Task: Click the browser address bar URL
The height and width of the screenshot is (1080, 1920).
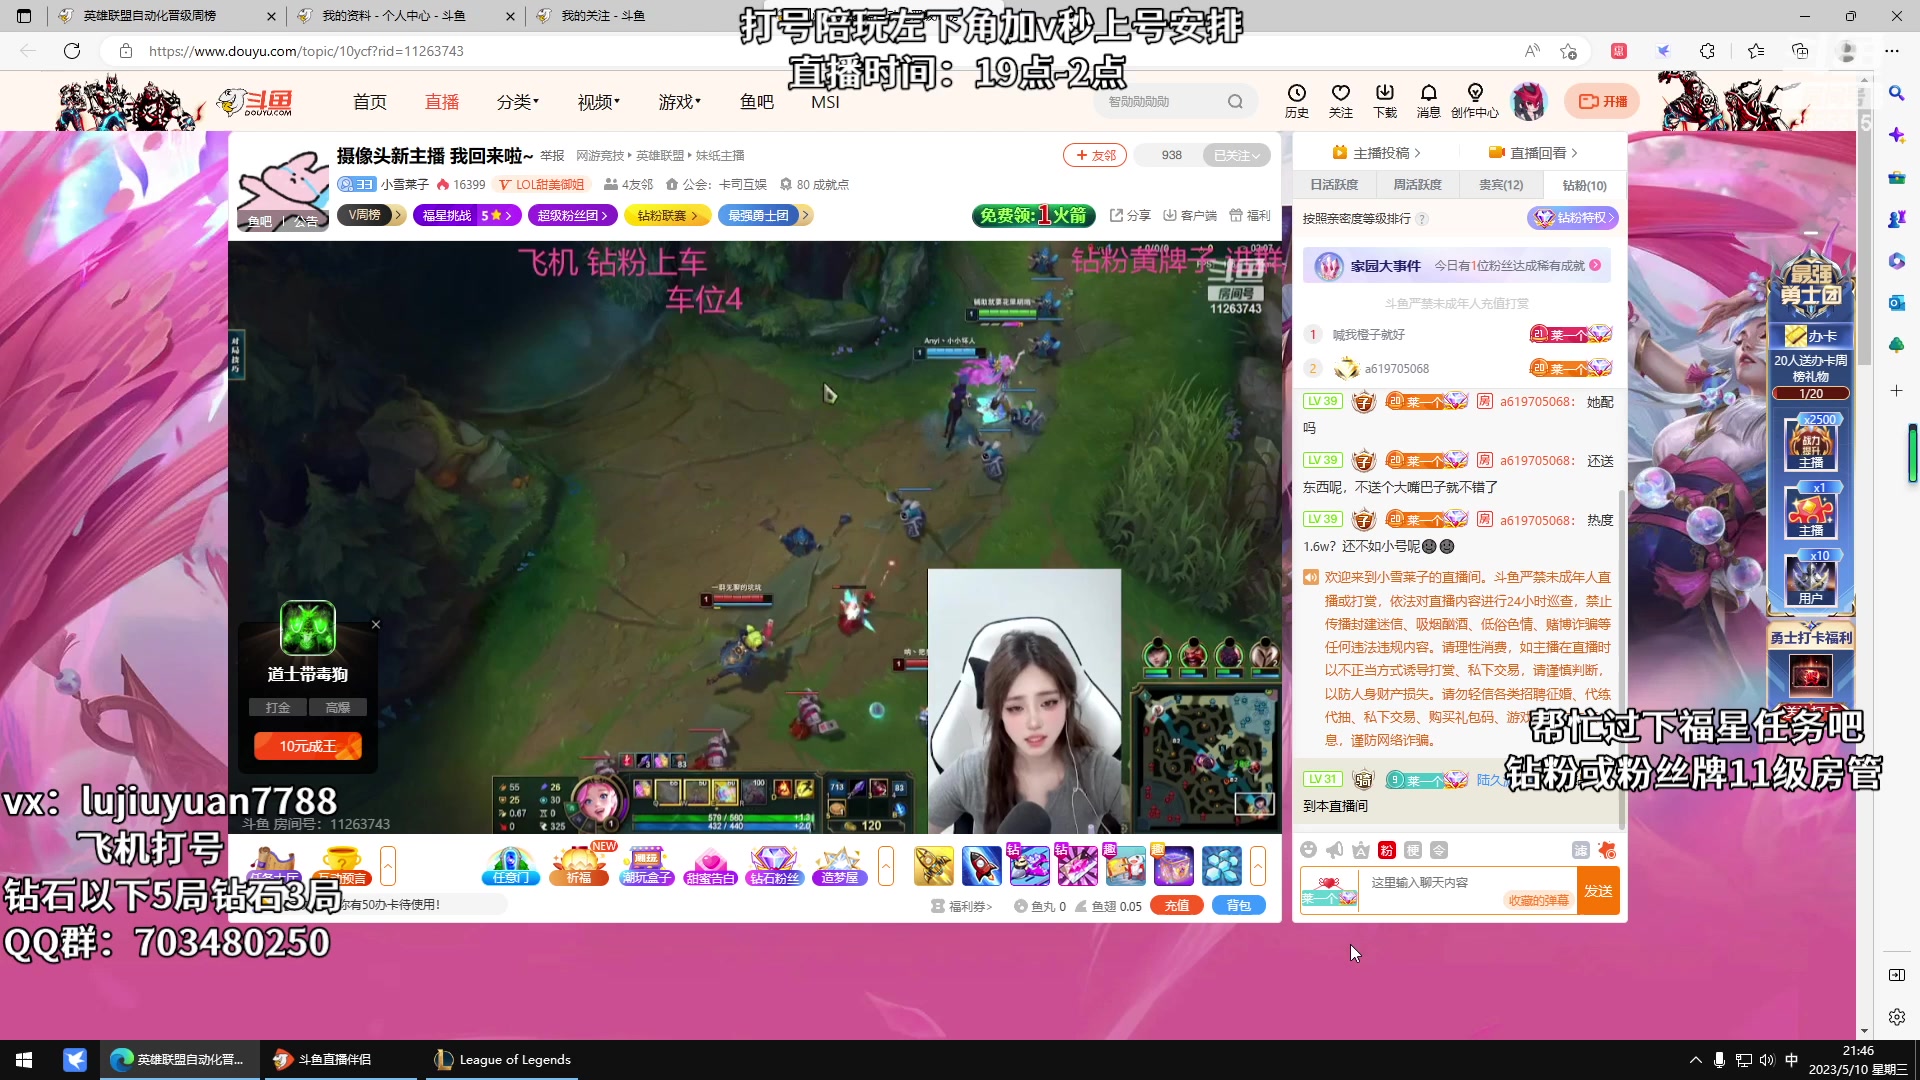Action: (x=306, y=51)
